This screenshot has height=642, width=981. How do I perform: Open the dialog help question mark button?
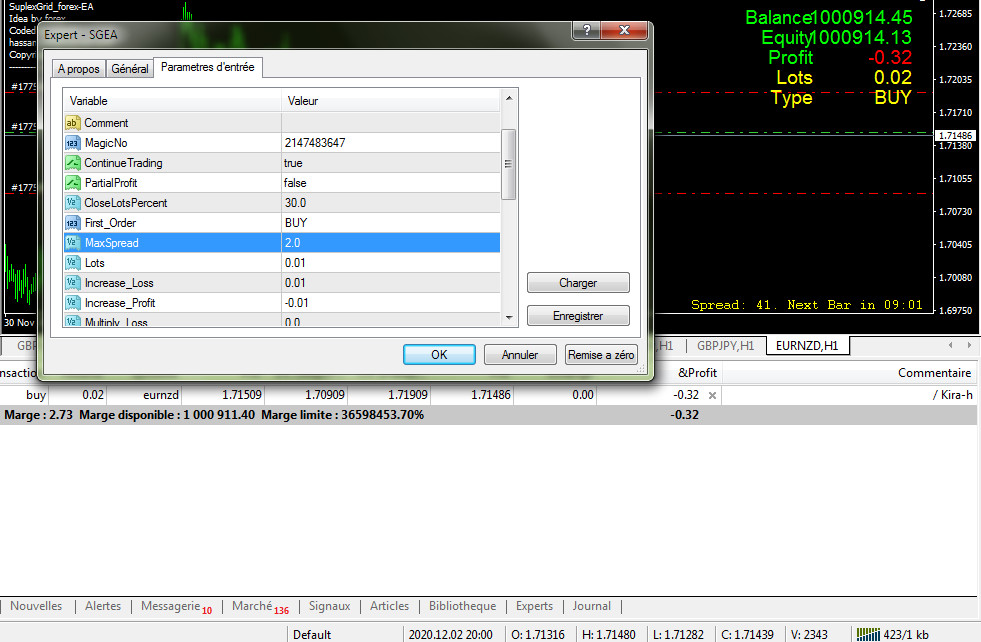587,30
